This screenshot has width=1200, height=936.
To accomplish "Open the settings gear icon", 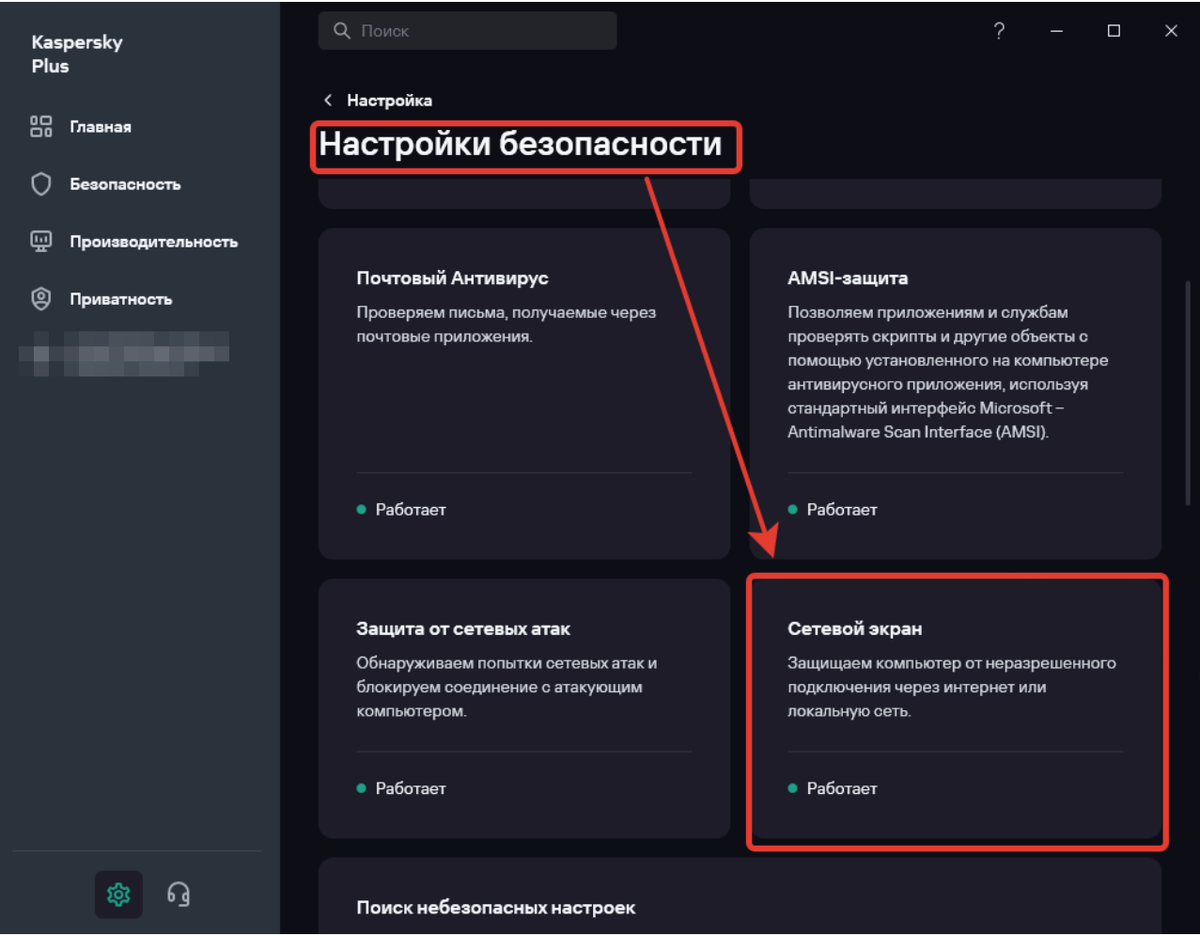I will pyautogui.click(x=118, y=894).
